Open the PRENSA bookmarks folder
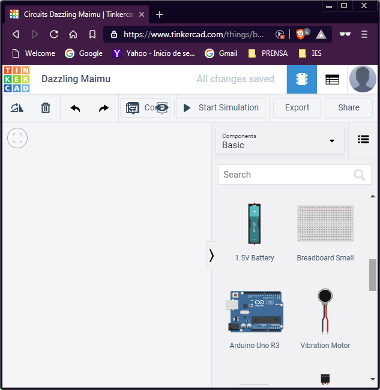 click(x=268, y=53)
